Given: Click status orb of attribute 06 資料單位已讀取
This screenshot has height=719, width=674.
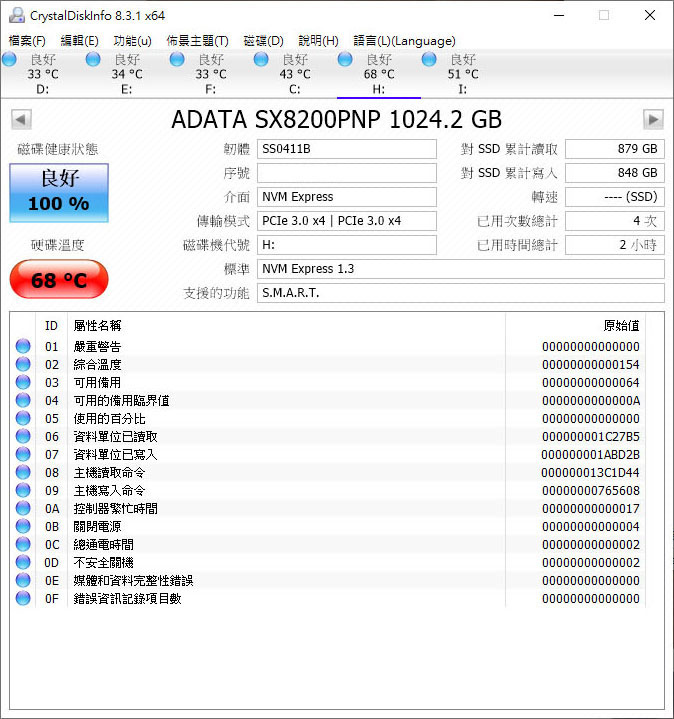Looking at the screenshot, I should click(x=23, y=436).
